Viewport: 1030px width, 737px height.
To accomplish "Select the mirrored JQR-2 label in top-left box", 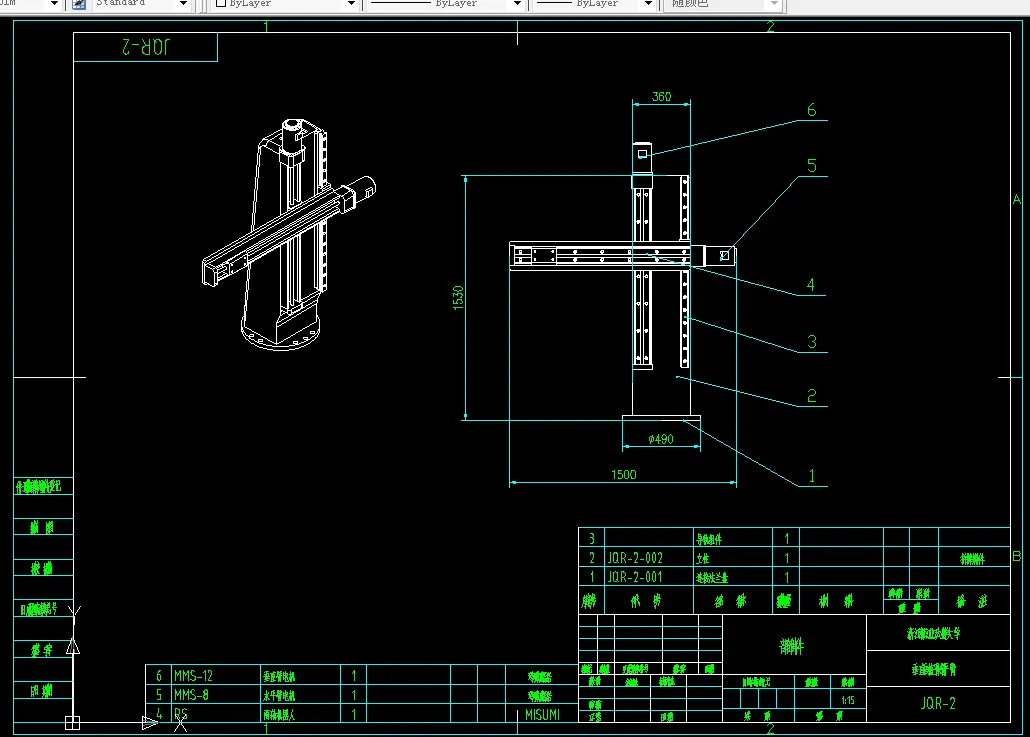I will [145, 47].
